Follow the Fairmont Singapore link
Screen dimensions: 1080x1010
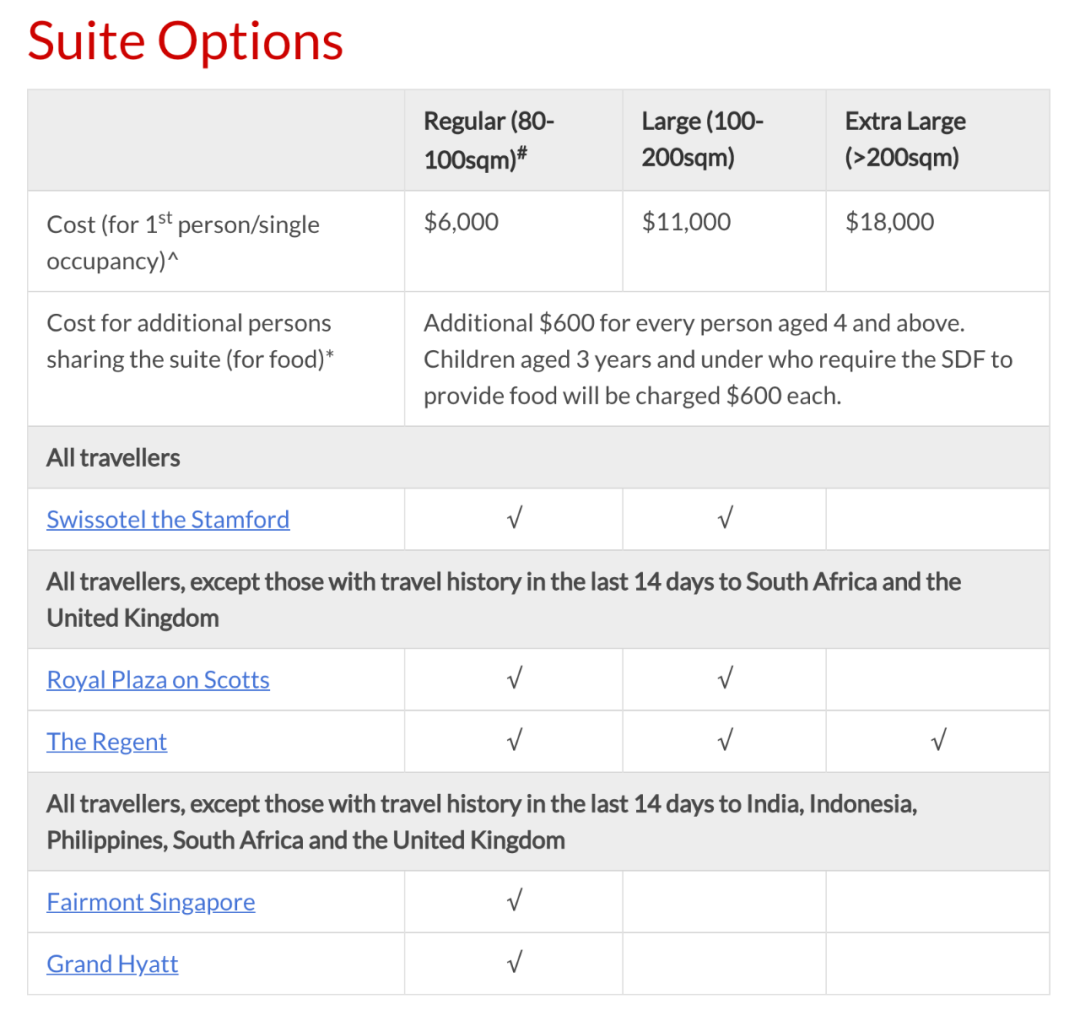[x=151, y=902]
